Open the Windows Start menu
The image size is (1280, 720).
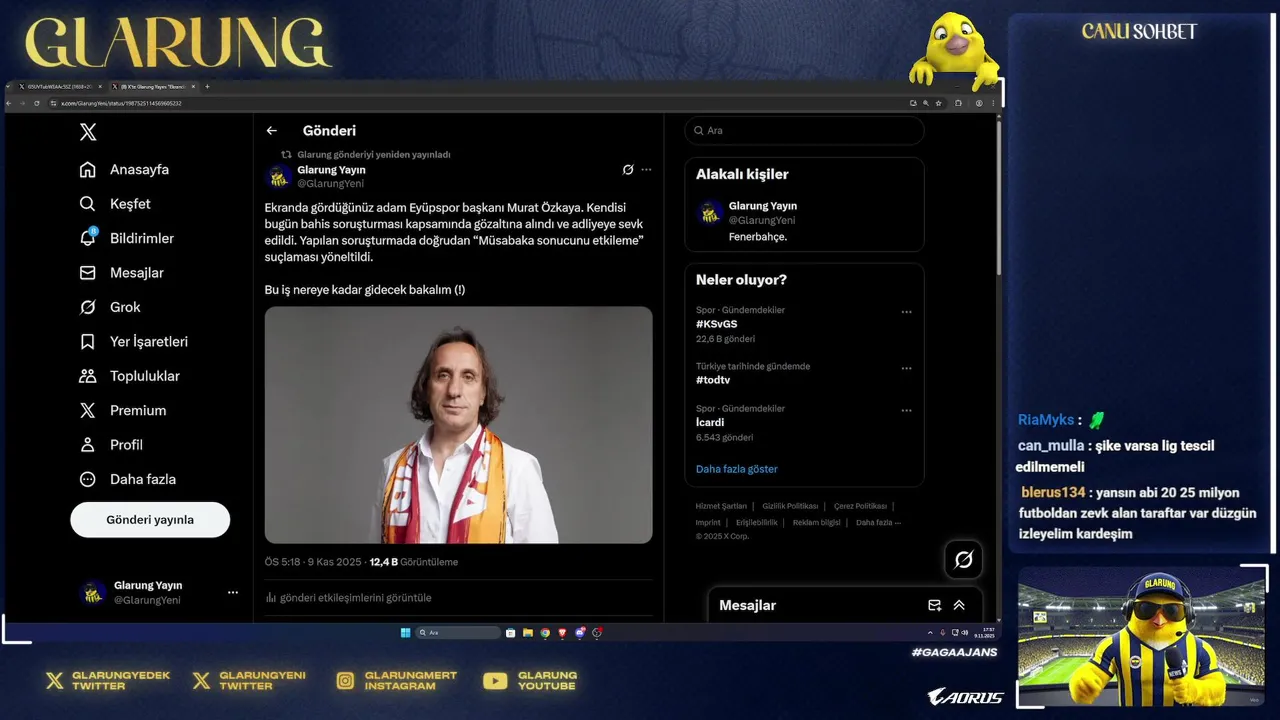tap(405, 632)
